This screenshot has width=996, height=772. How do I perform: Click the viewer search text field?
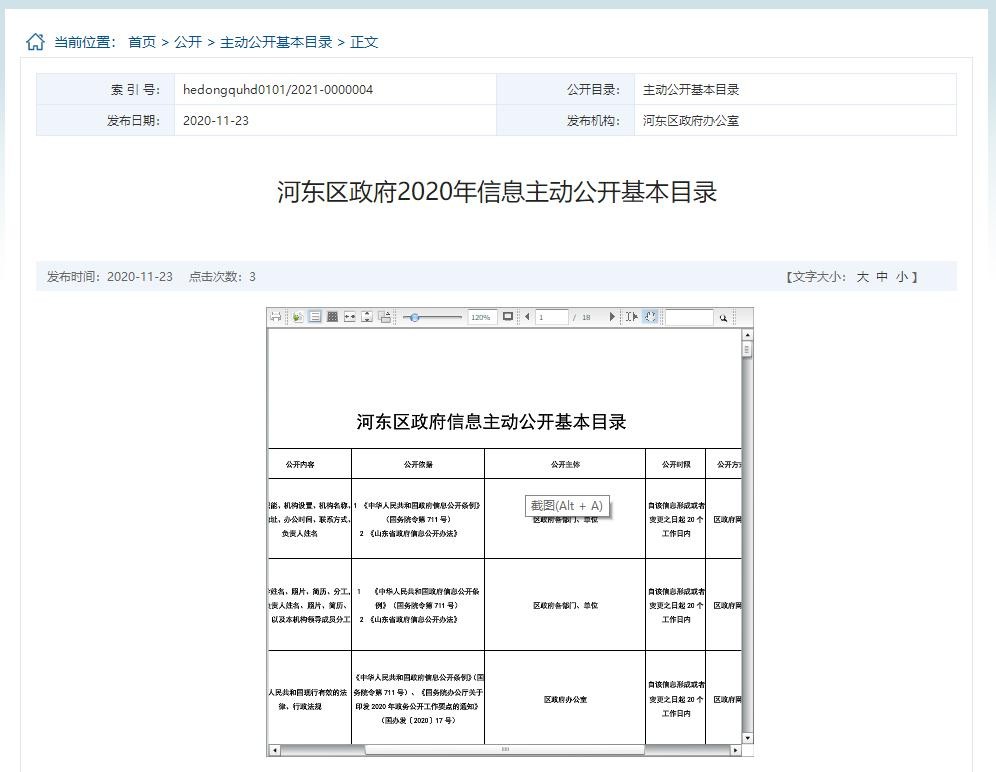coord(689,317)
